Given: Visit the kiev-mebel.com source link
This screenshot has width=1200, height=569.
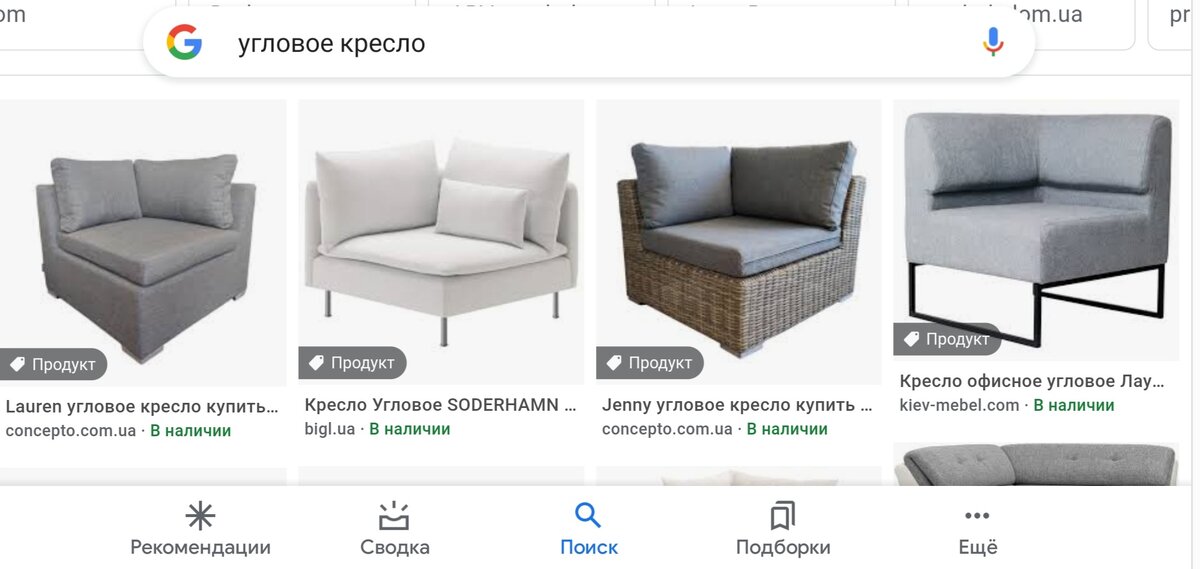Looking at the screenshot, I should tap(959, 405).
